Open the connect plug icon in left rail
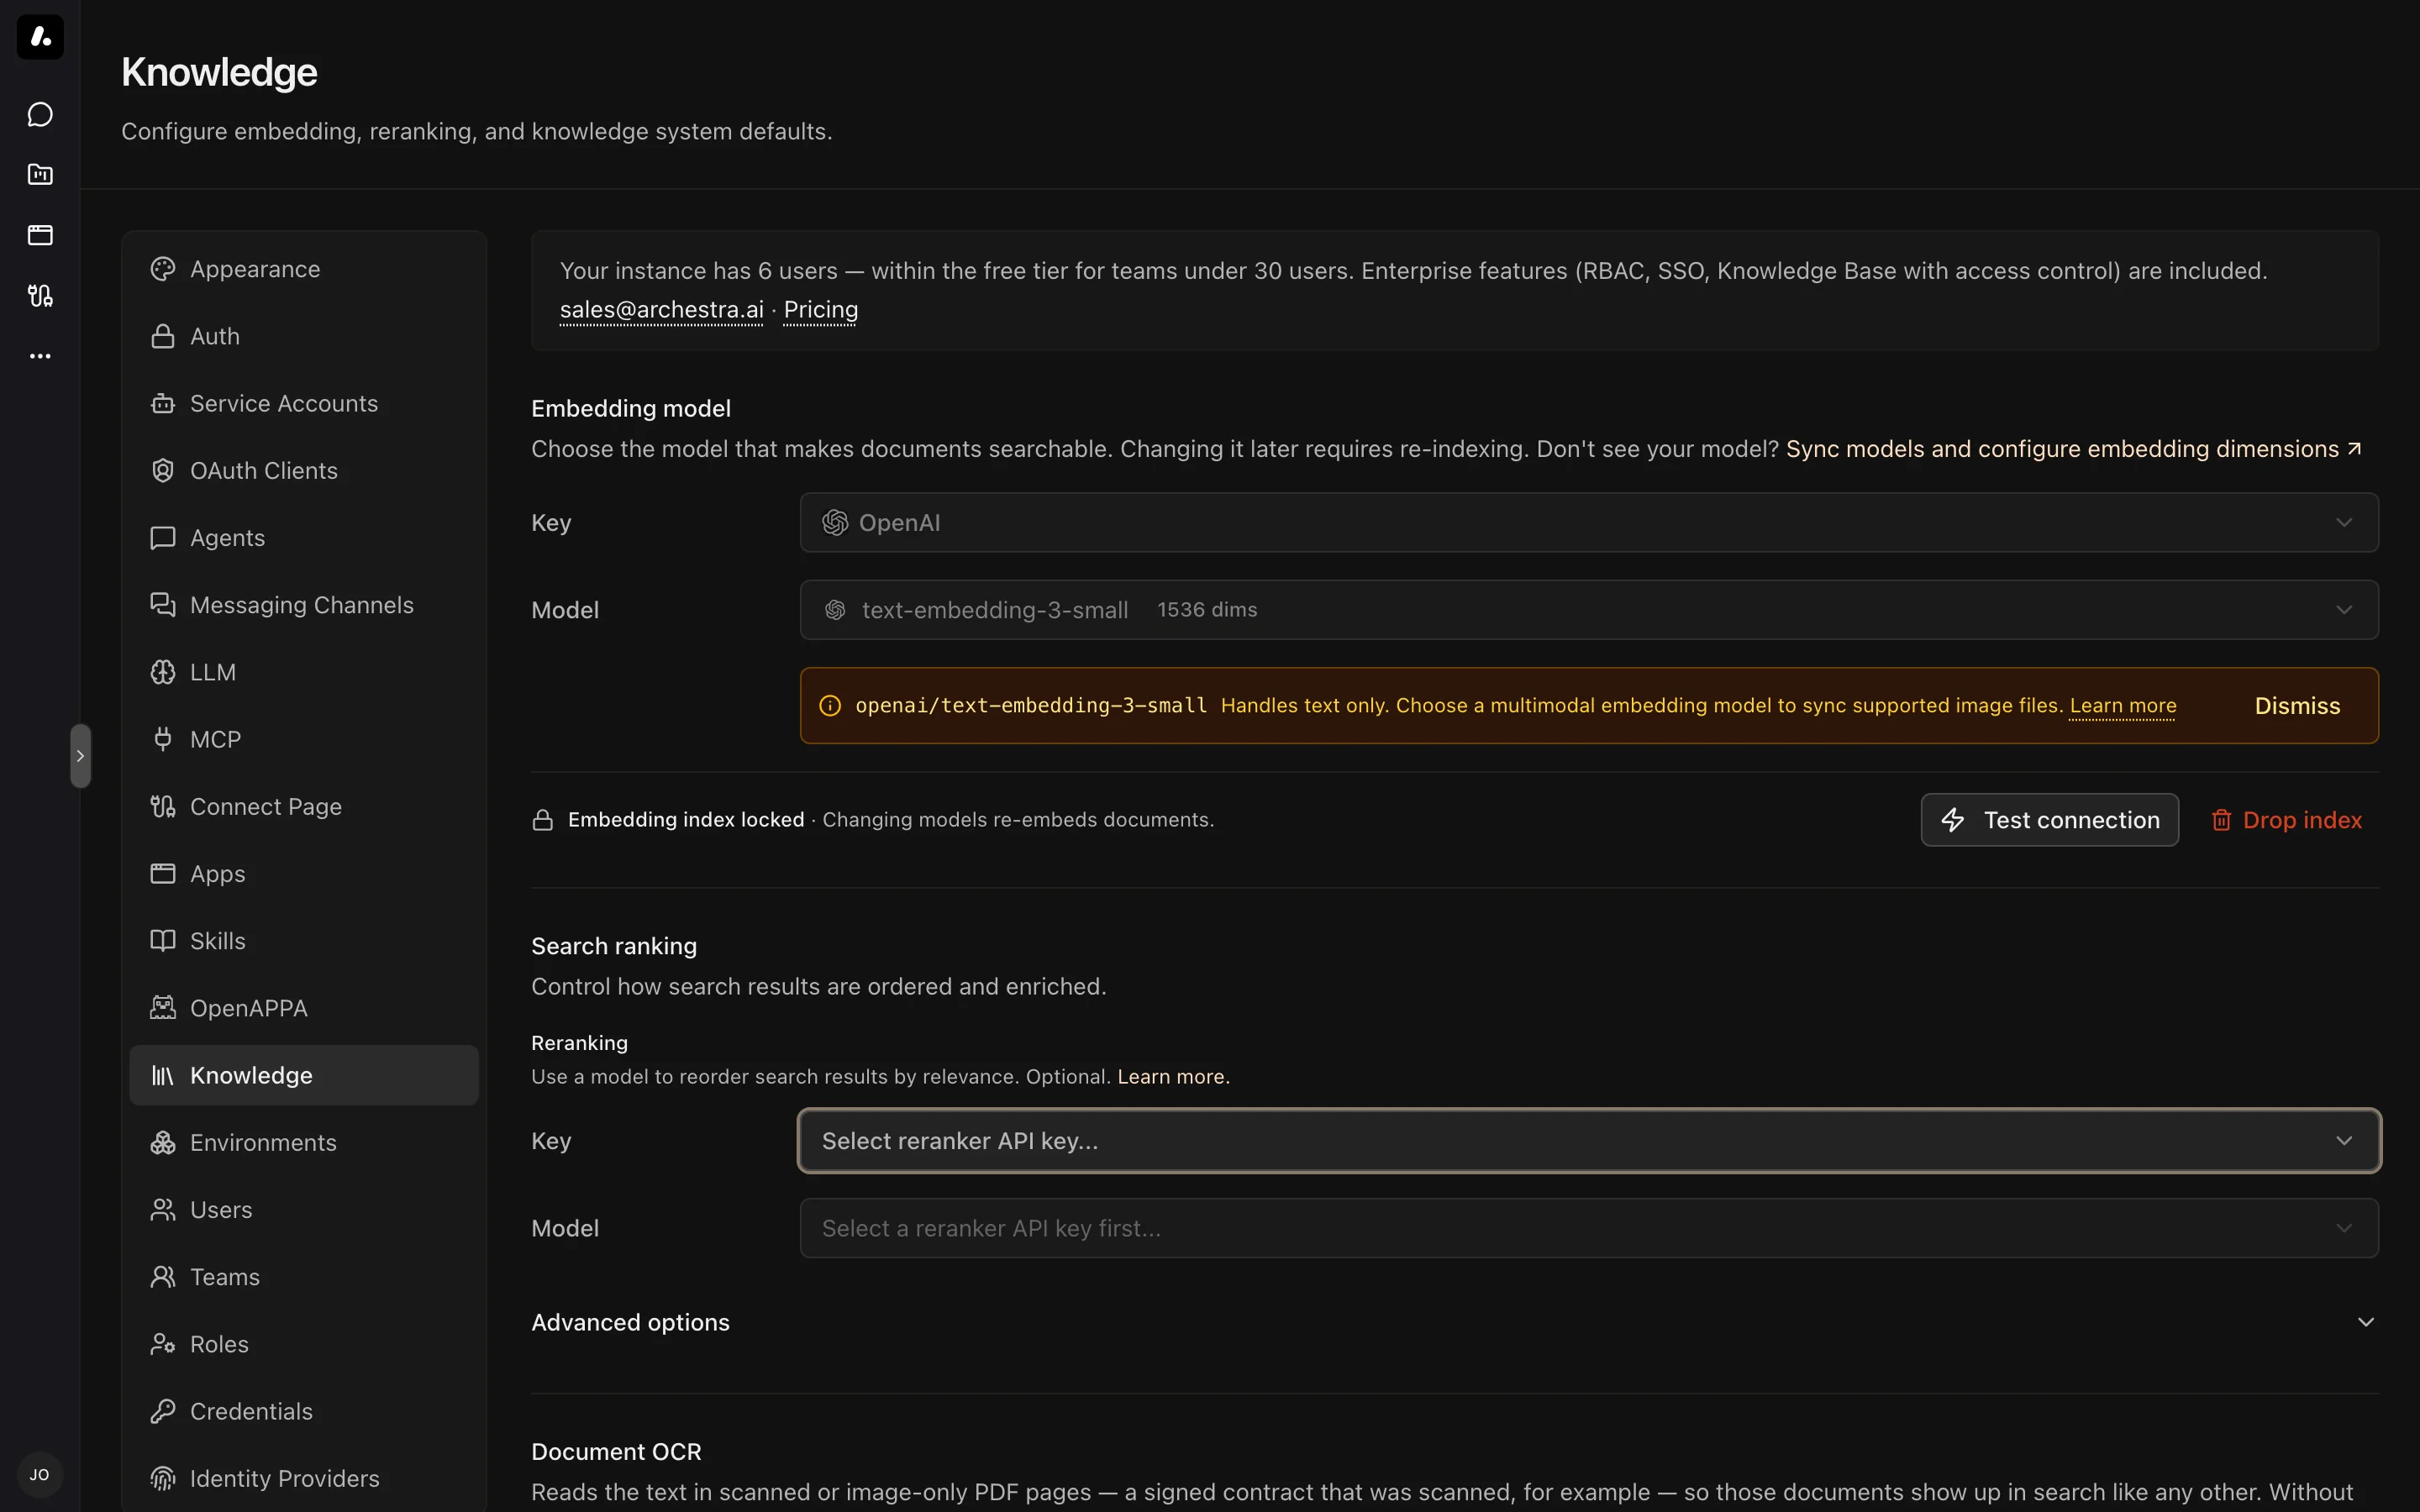This screenshot has height=1512, width=2420. coord(40,296)
